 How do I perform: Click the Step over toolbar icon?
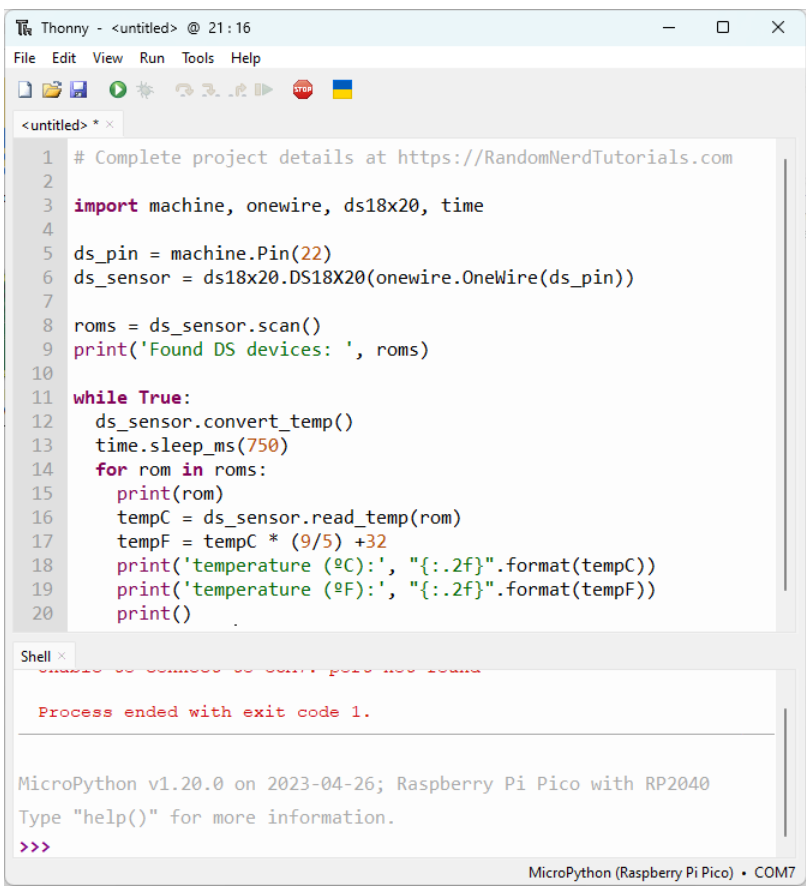pos(183,90)
